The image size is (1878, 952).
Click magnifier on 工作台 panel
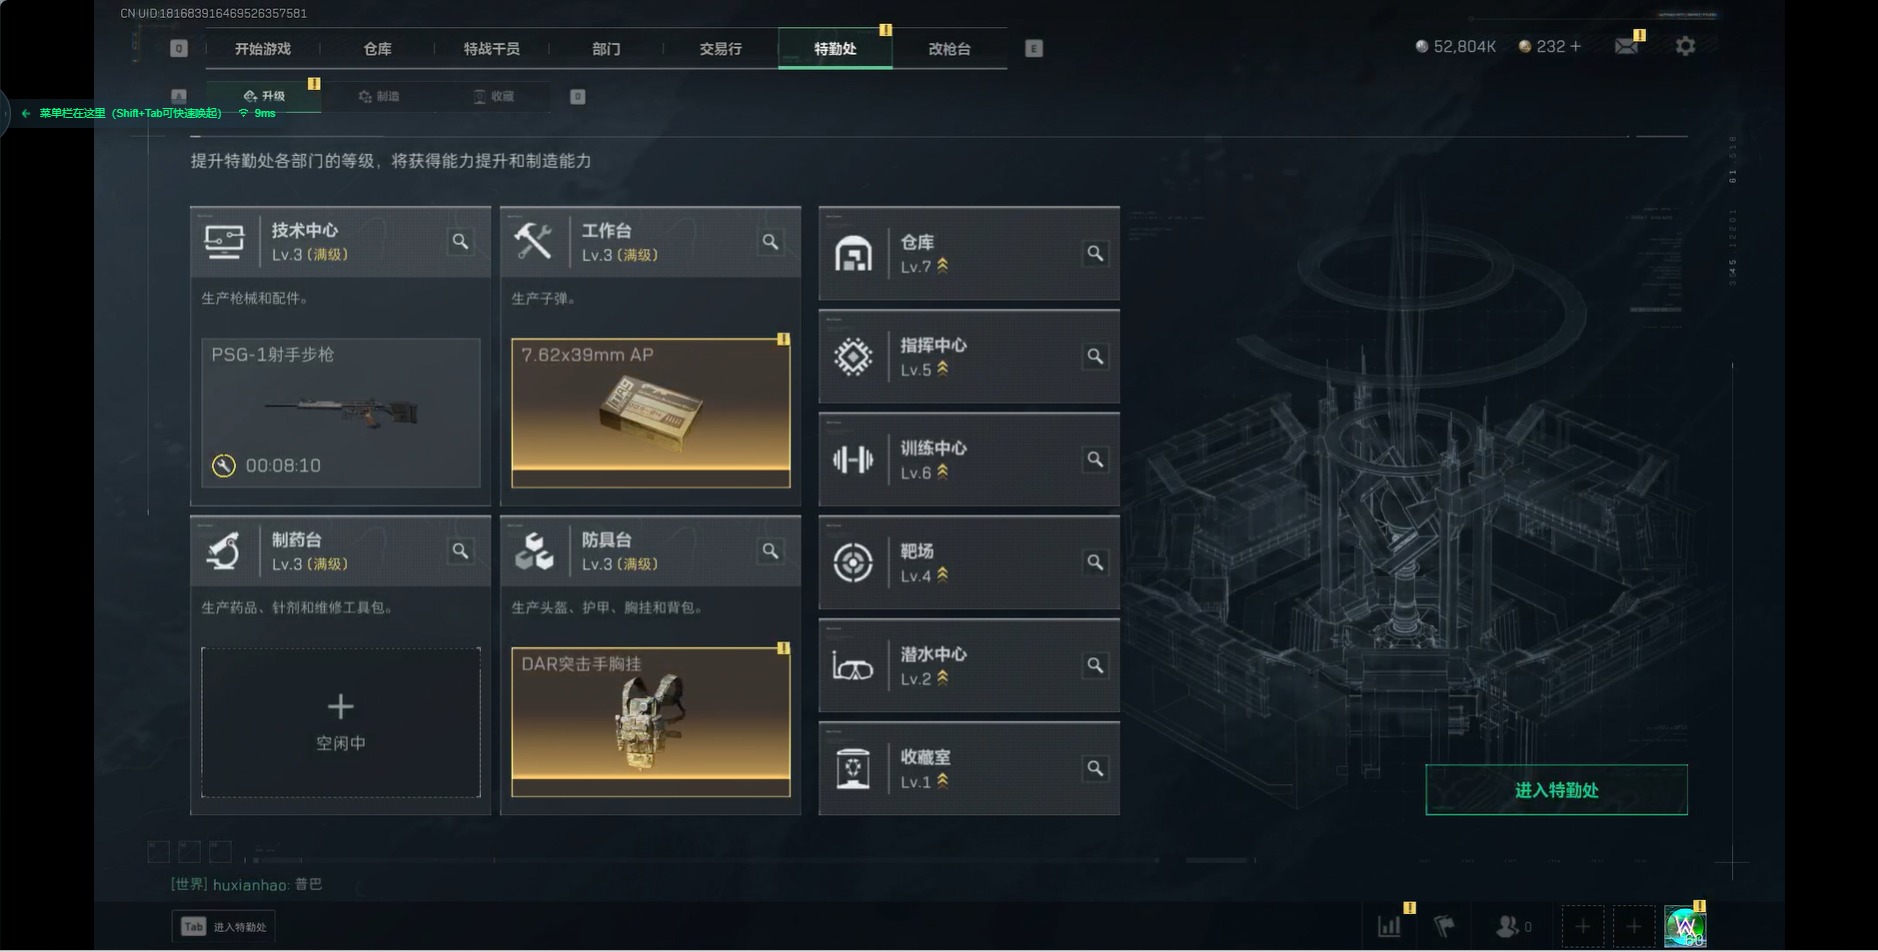pyautogui.click(x=770, y=241)
